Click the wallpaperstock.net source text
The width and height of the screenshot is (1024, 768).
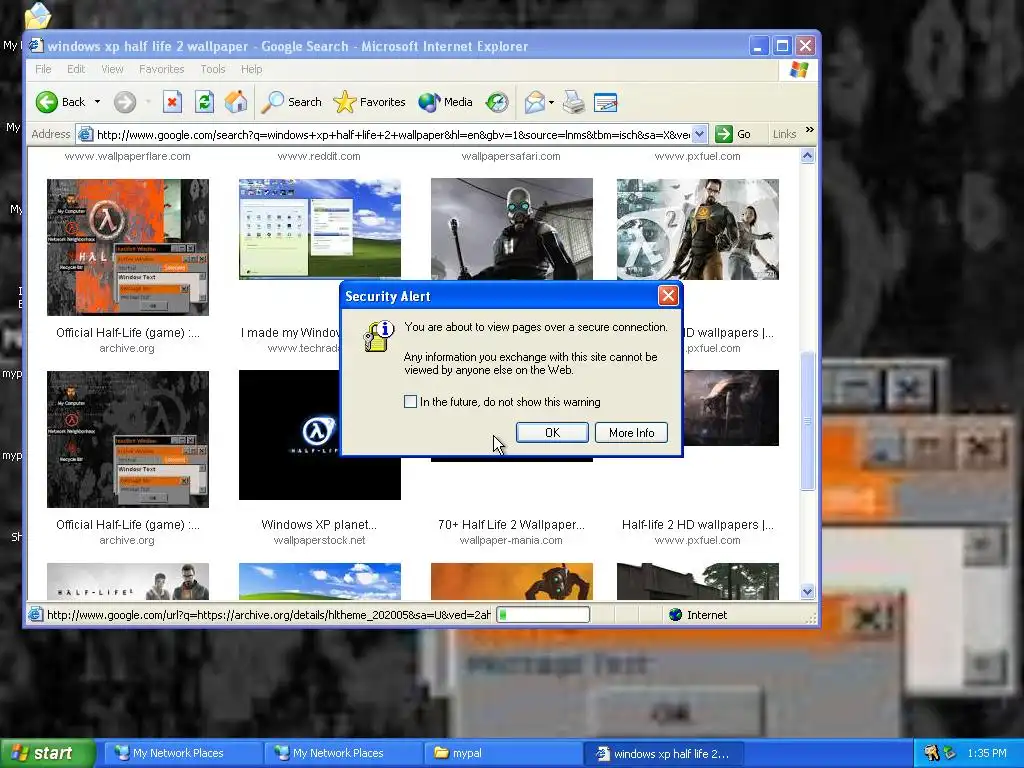click(319, 540)
